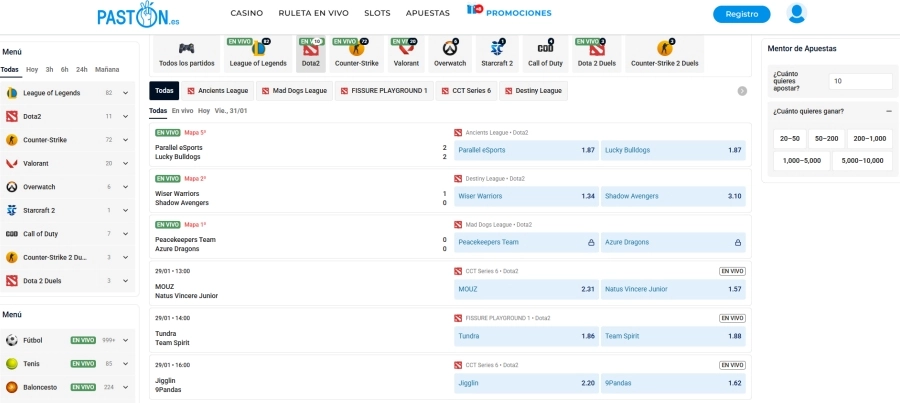Click locked Azure Dragons odds padlock
900x403 pixels.
click(x=738, y=243)
